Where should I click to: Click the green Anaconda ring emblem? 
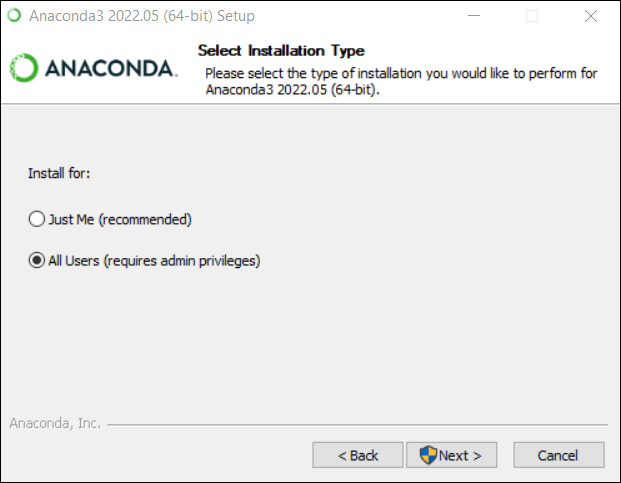click(x=24, y=68)
